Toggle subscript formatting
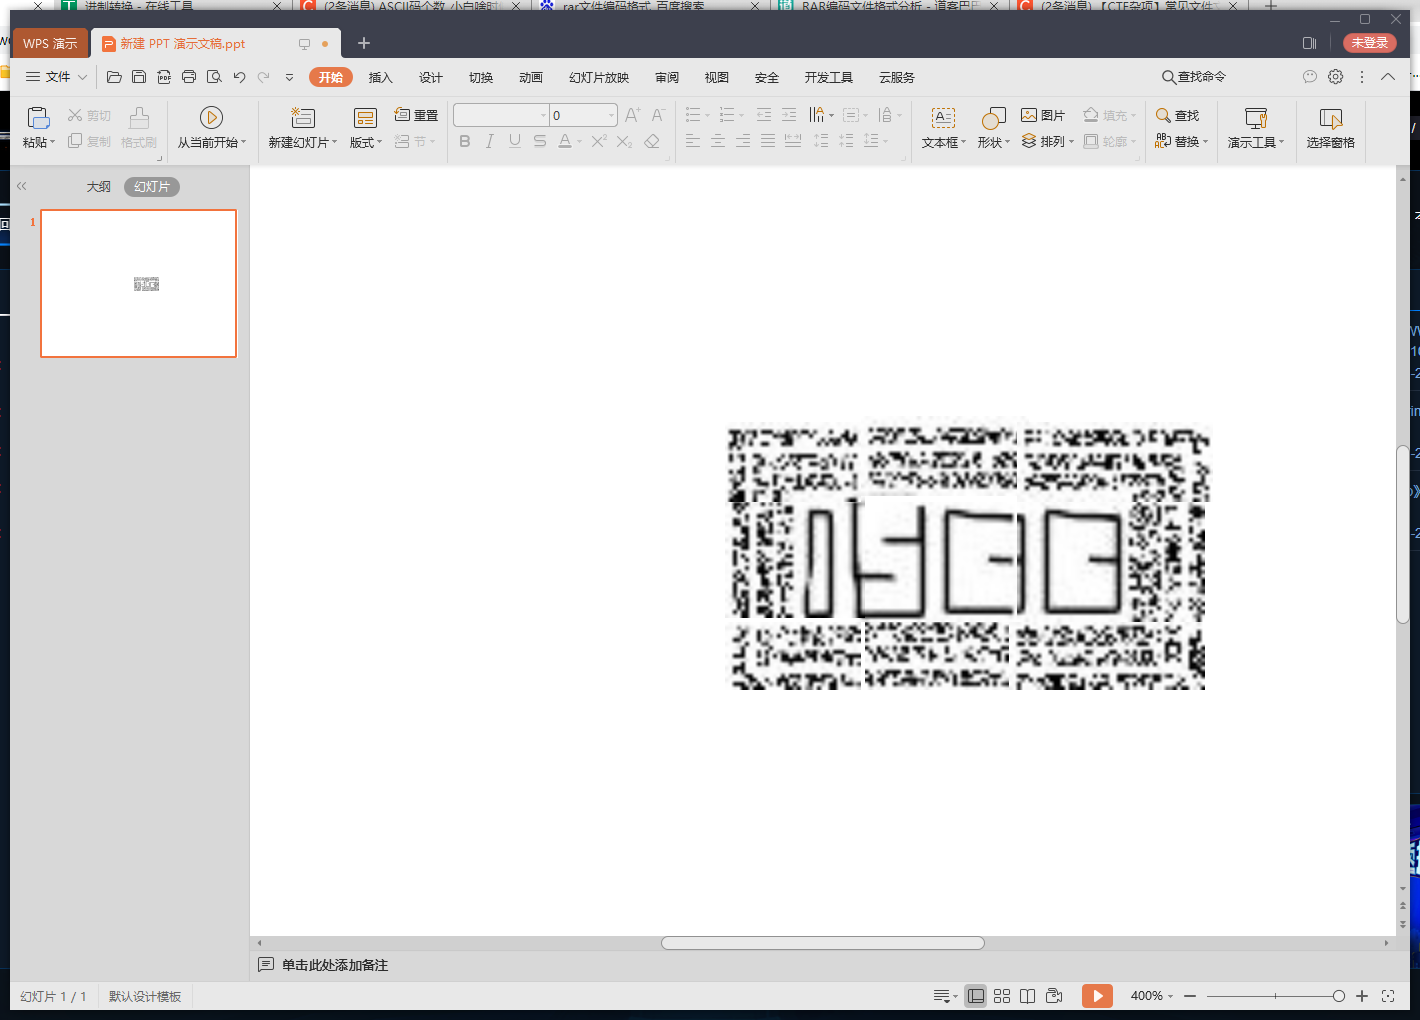The height and width of the screenshot is (1020, 1420). 624,142
